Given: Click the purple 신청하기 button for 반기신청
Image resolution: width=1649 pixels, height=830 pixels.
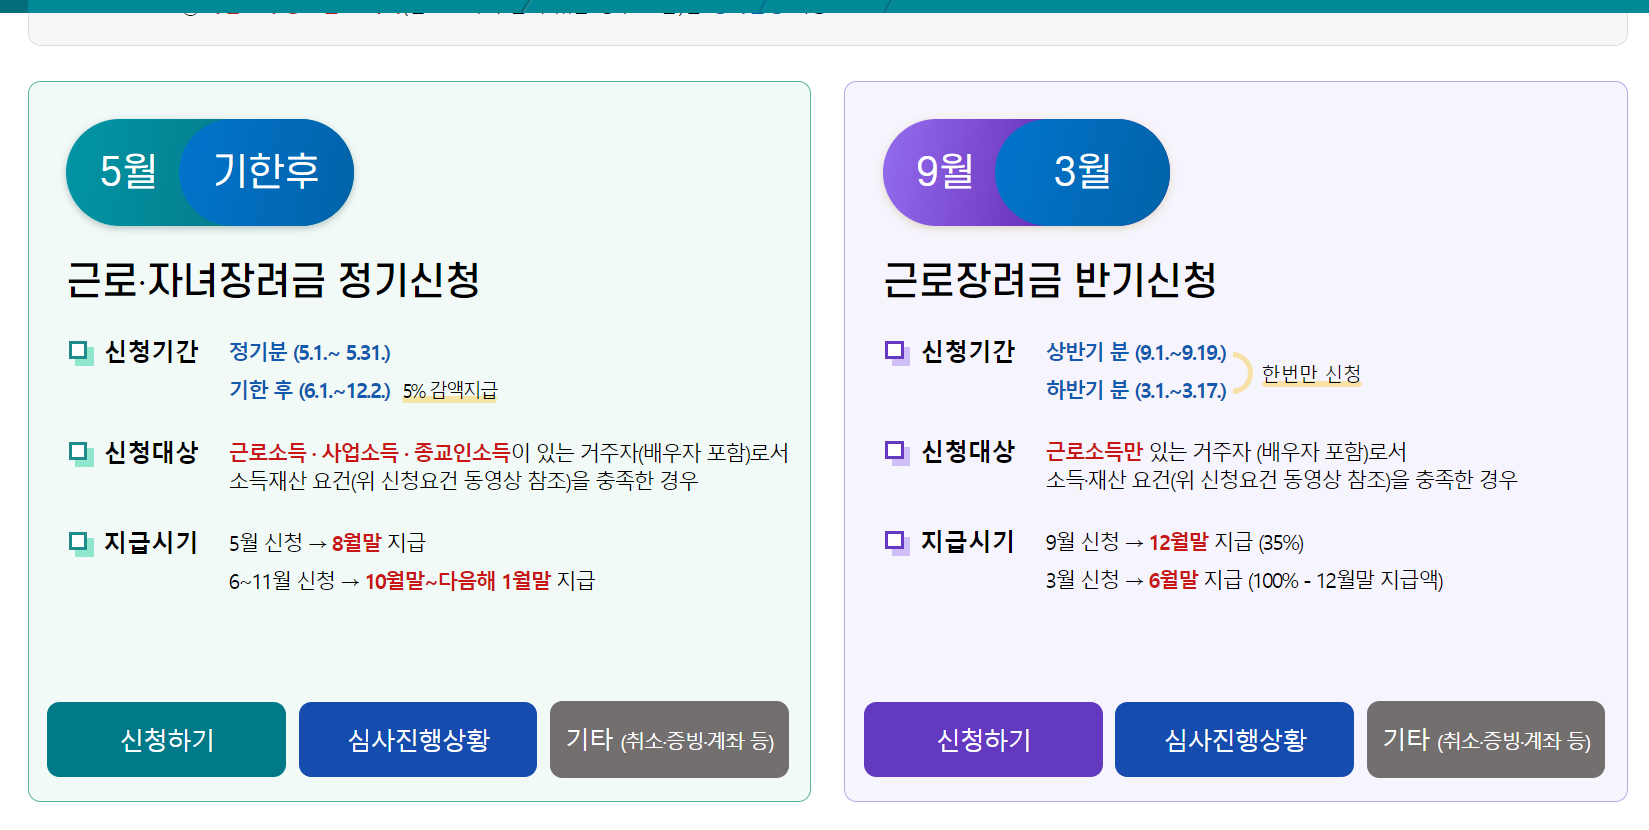Looking at the screenshot, I should [x=983, y=739].
